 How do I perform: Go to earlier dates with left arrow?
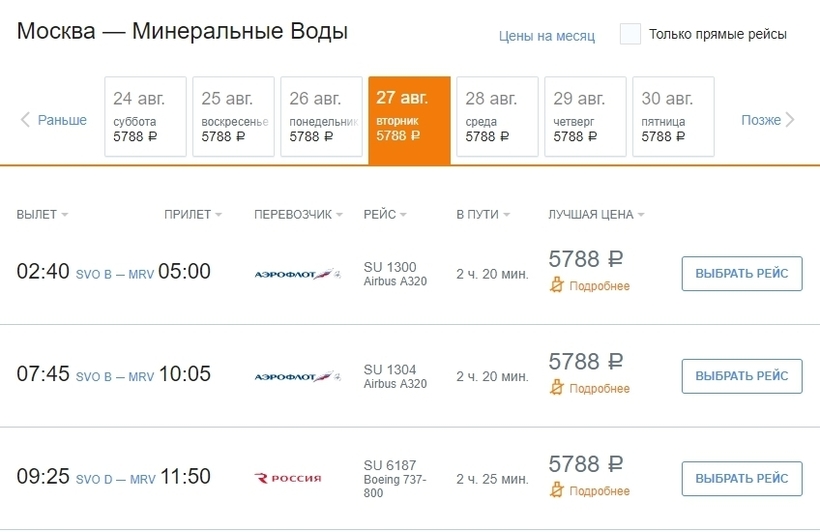(26, 120)
